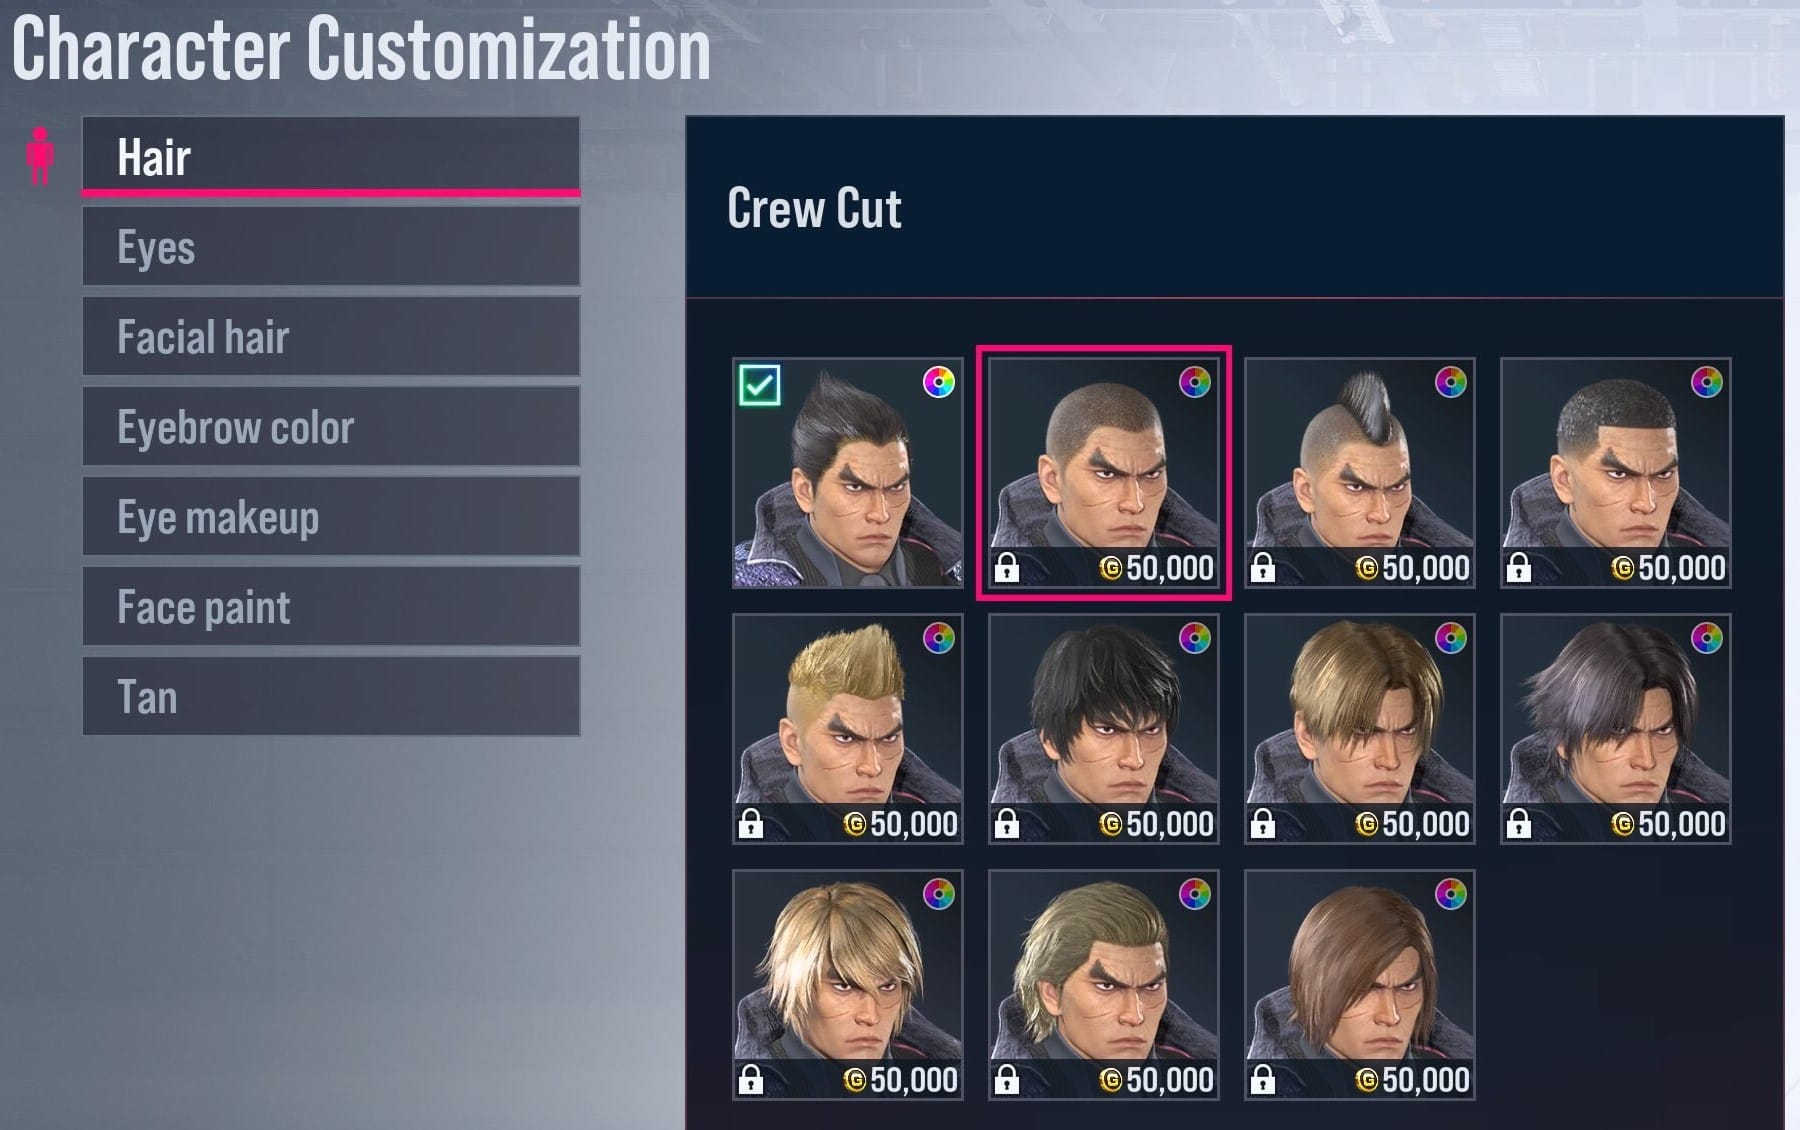The height and width of the screenshot is (1130, 1800).
Task: Open the Facial hair category
Action: 331,337
